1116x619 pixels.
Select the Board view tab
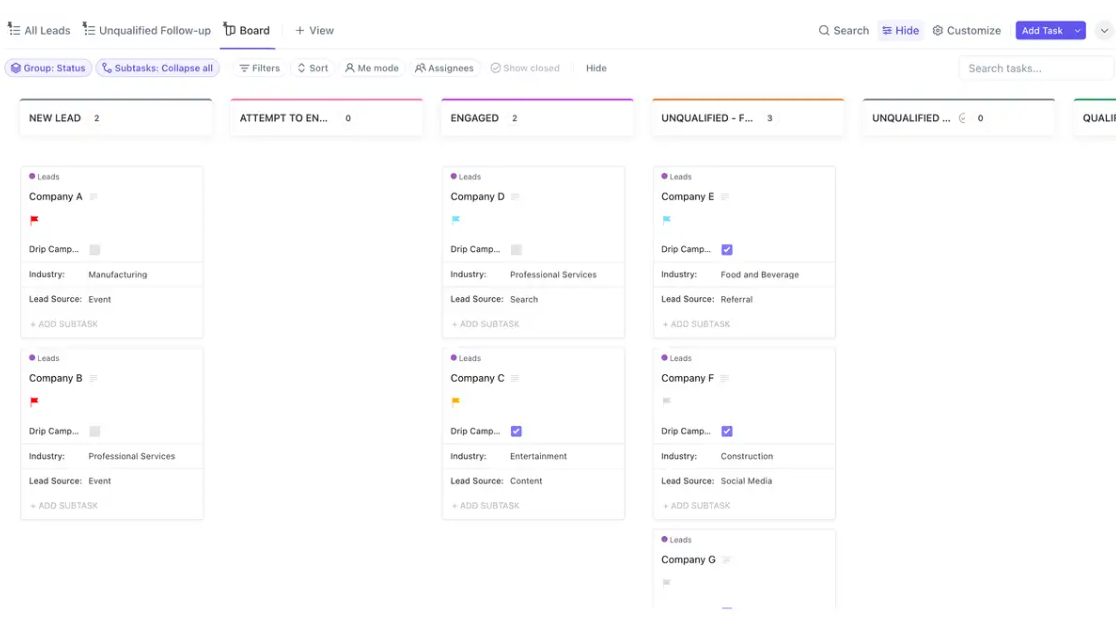247,31
